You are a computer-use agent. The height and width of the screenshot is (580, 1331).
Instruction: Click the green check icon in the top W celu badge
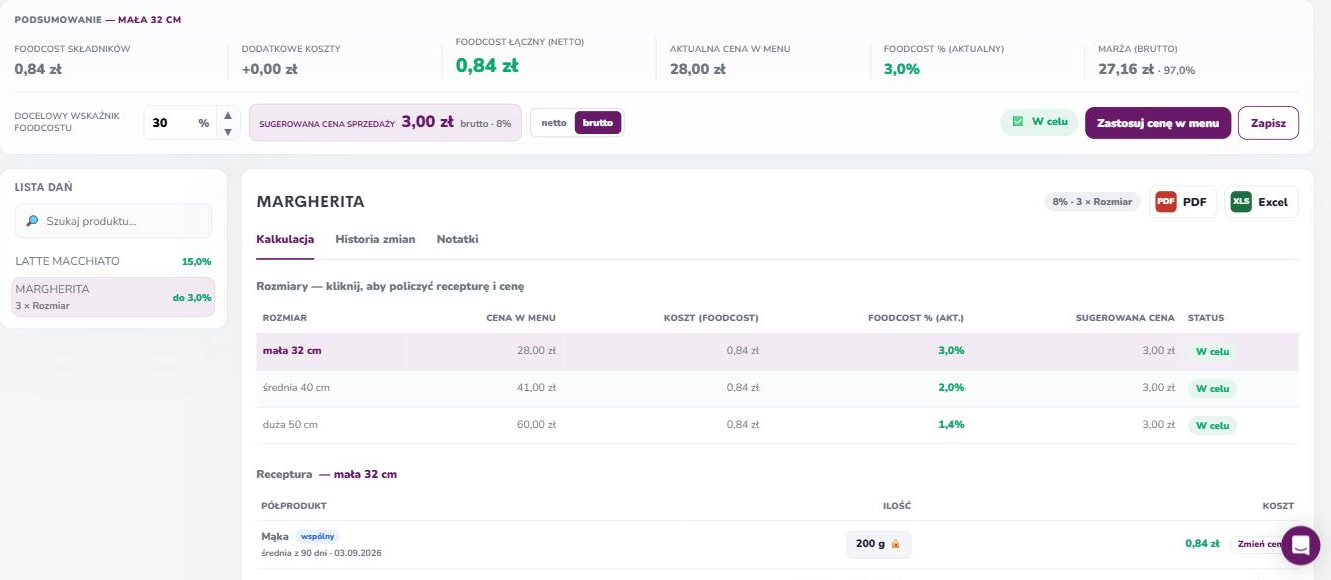pyautogui.click(x=1018, y=122)
